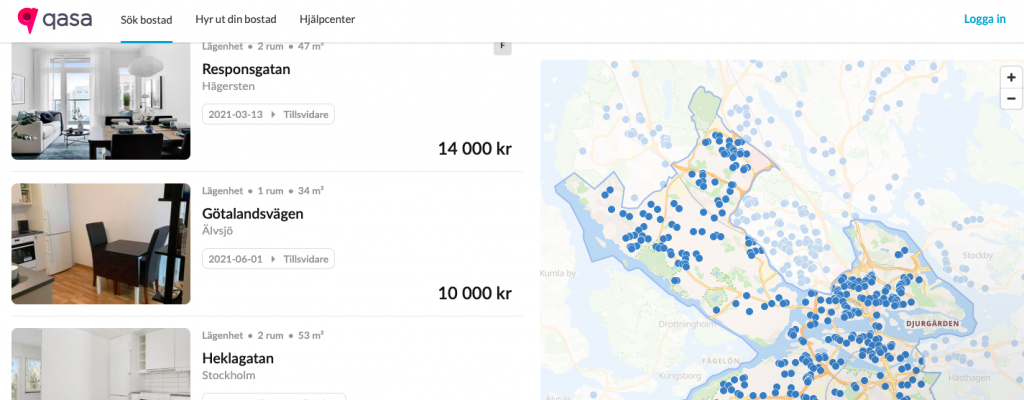The height and width of the screenshot is (400, 1024).
Task: Zoom out the map with minus button
Action: tap(1011, 98)
